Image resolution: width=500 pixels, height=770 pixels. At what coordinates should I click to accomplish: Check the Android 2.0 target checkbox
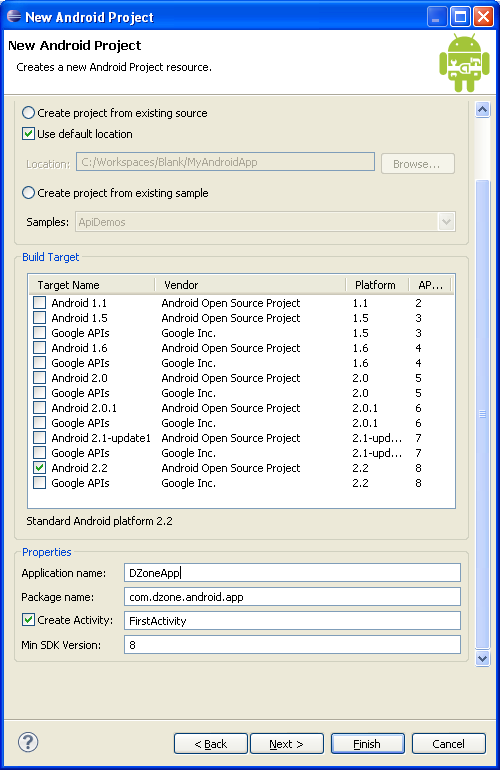[x=39, y=378]
